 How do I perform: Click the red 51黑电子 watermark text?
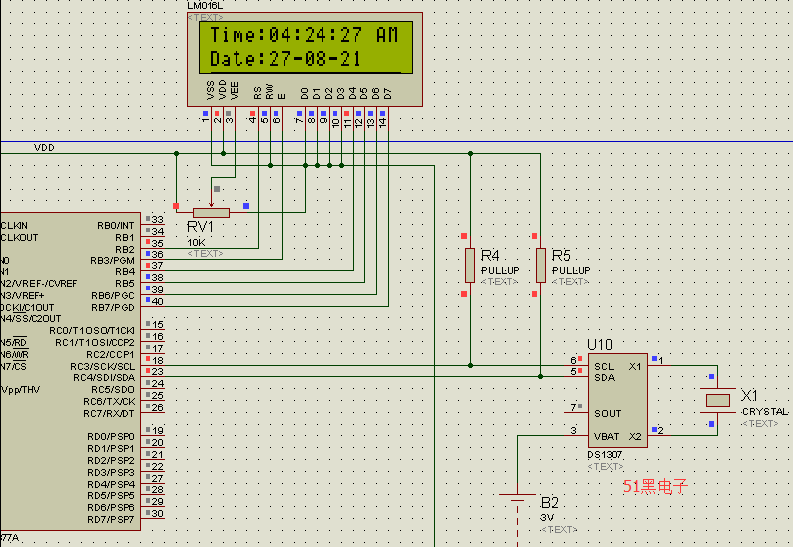click(x=655, y=486)
